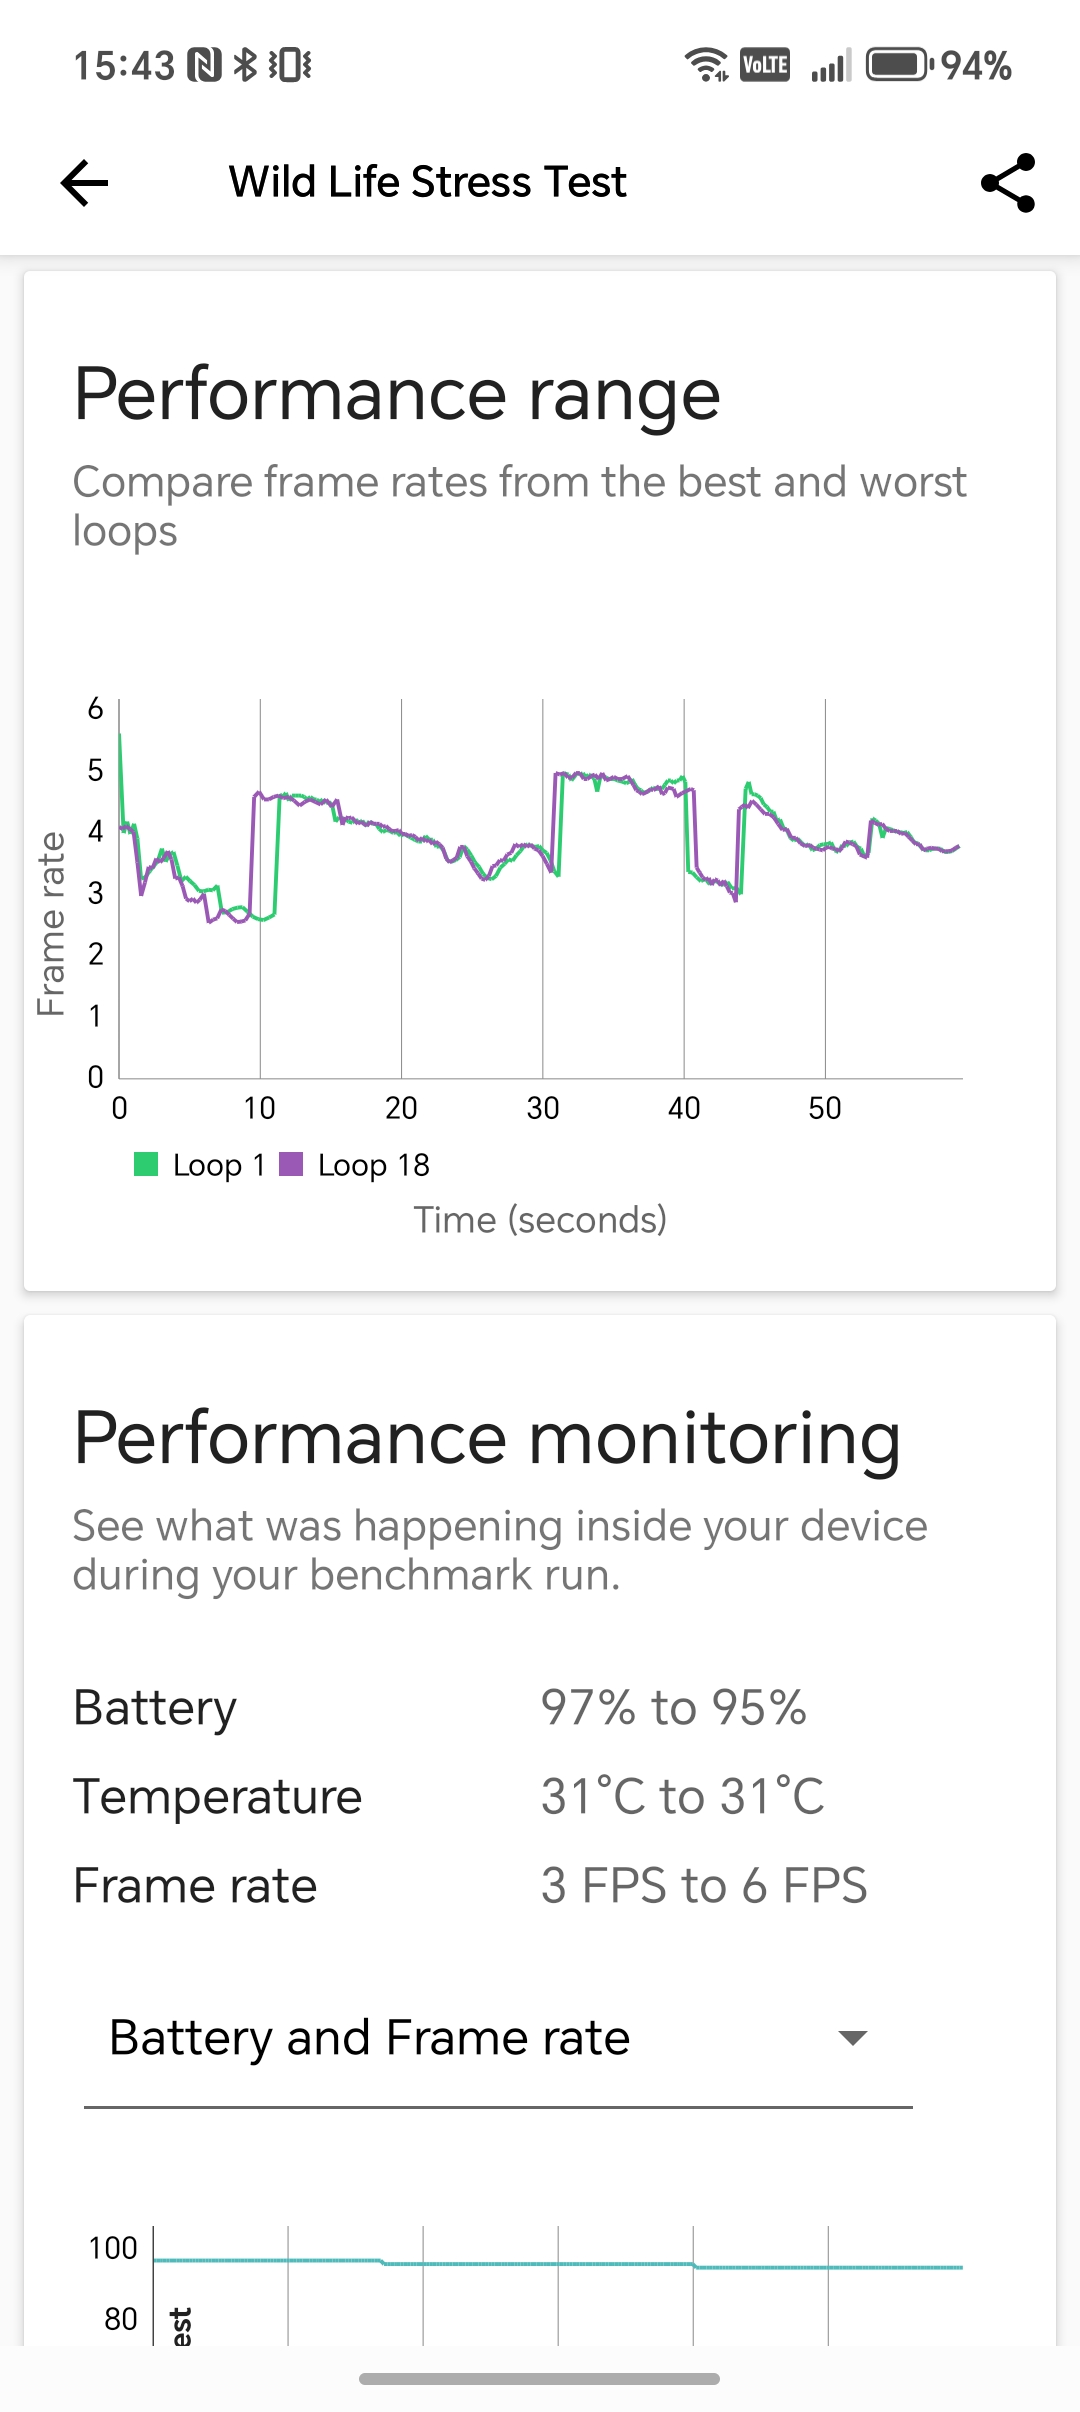The image size is (1080, 2412).
Task: Tap the Wi-Fi status icon
Action: pos(706,66)
